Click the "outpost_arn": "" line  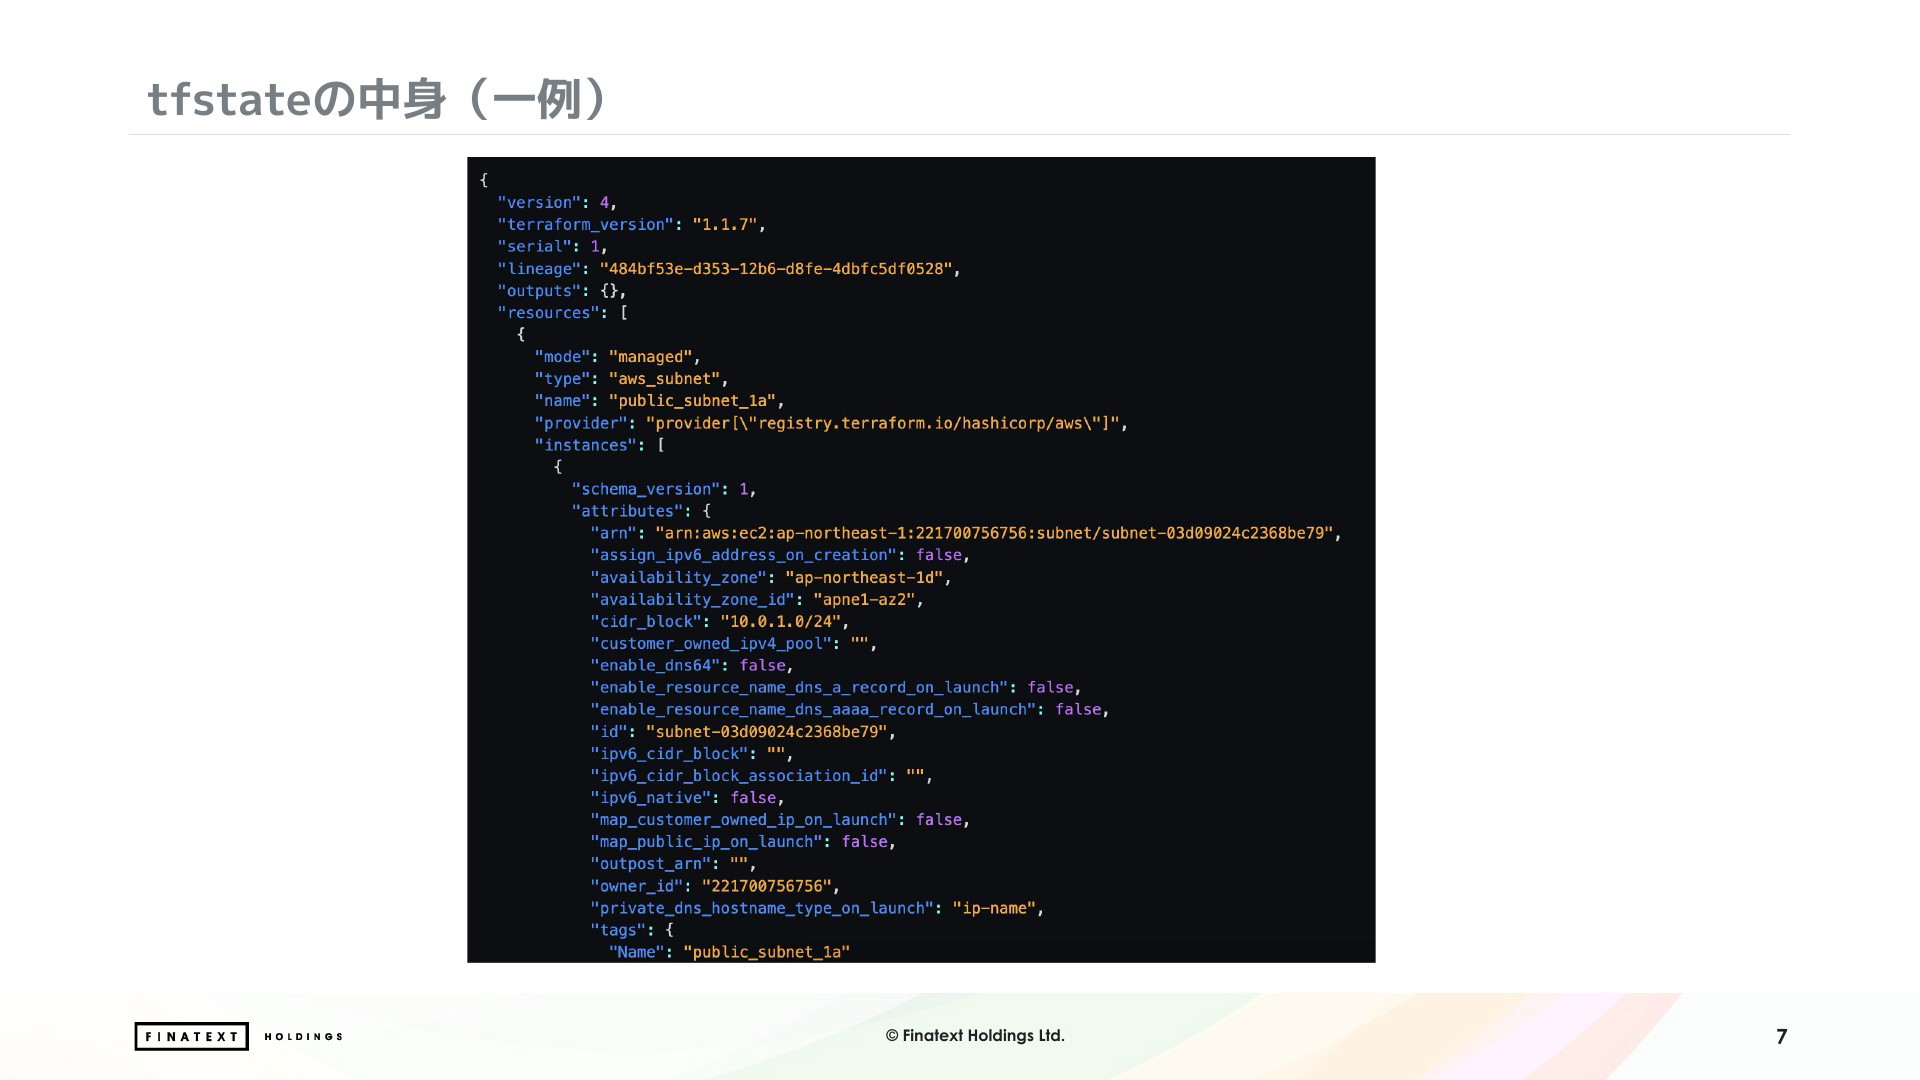coord(673,863)
